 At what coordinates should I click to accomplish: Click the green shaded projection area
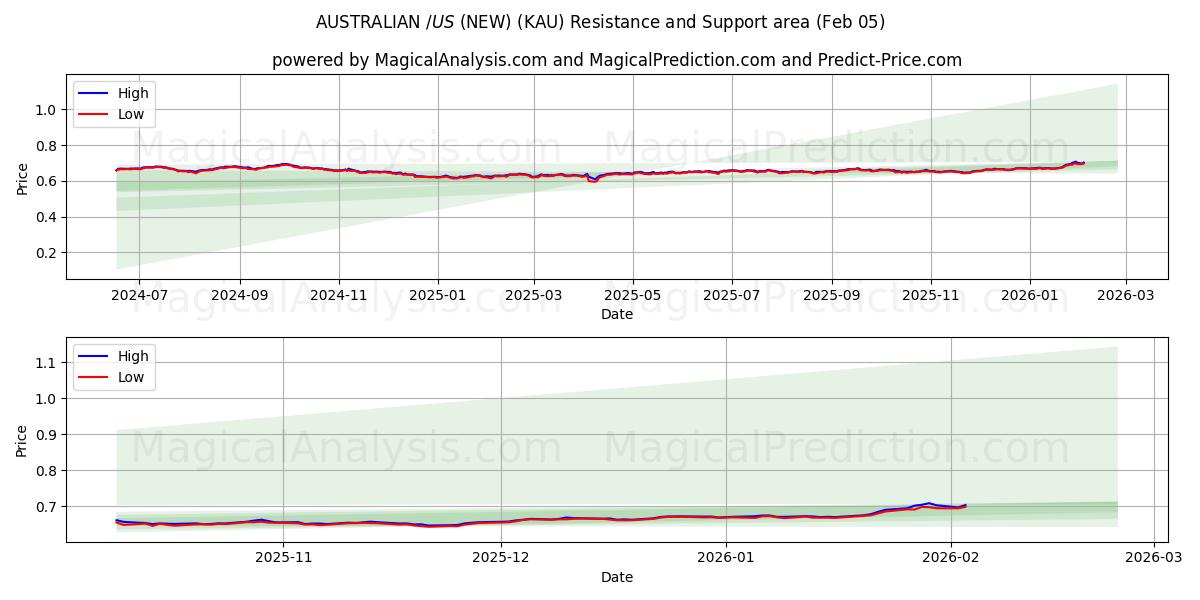(x=1000, y=130)
